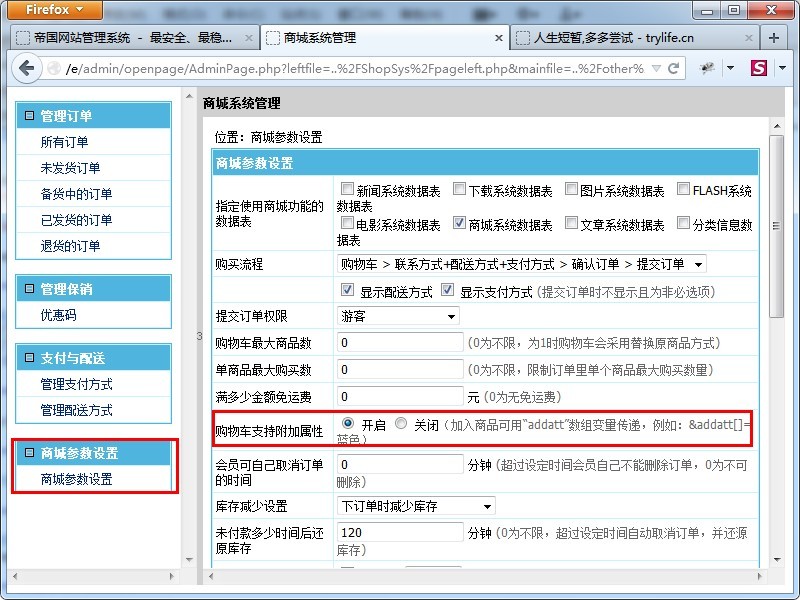The width and height of the screenshot is (800, 600).
Task: Uncheck 商城系统数据表 checkbox
Action: (459, 222)
